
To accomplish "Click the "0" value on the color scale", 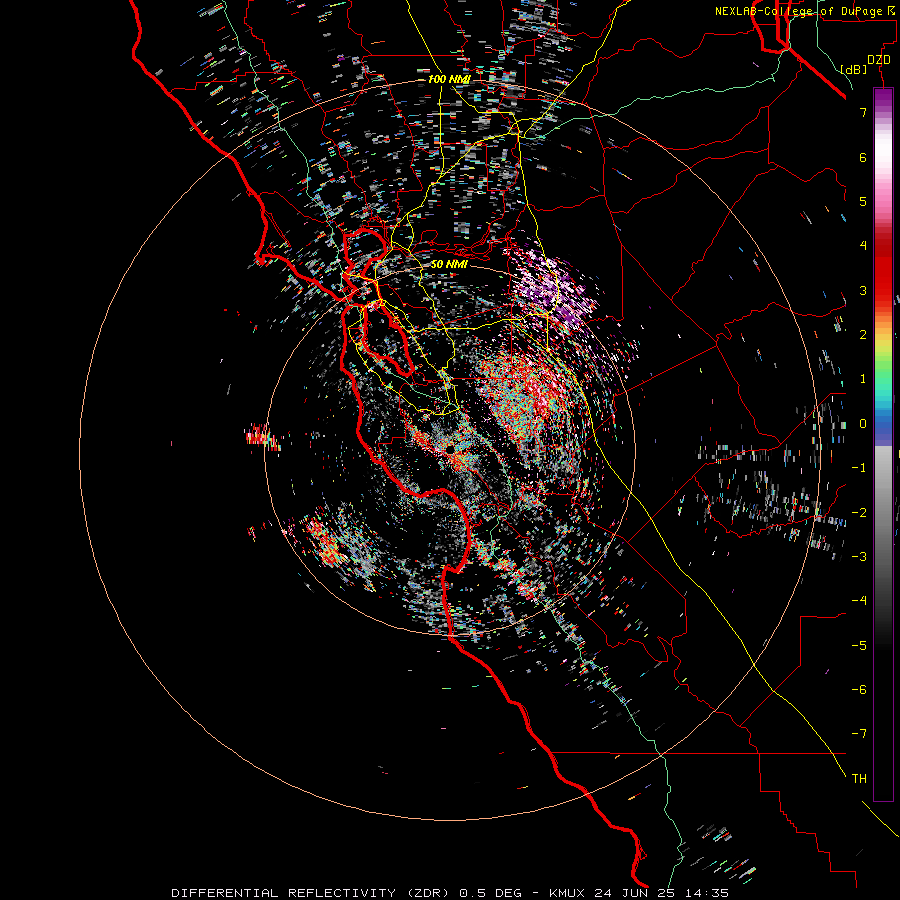I will click(863, 424).
